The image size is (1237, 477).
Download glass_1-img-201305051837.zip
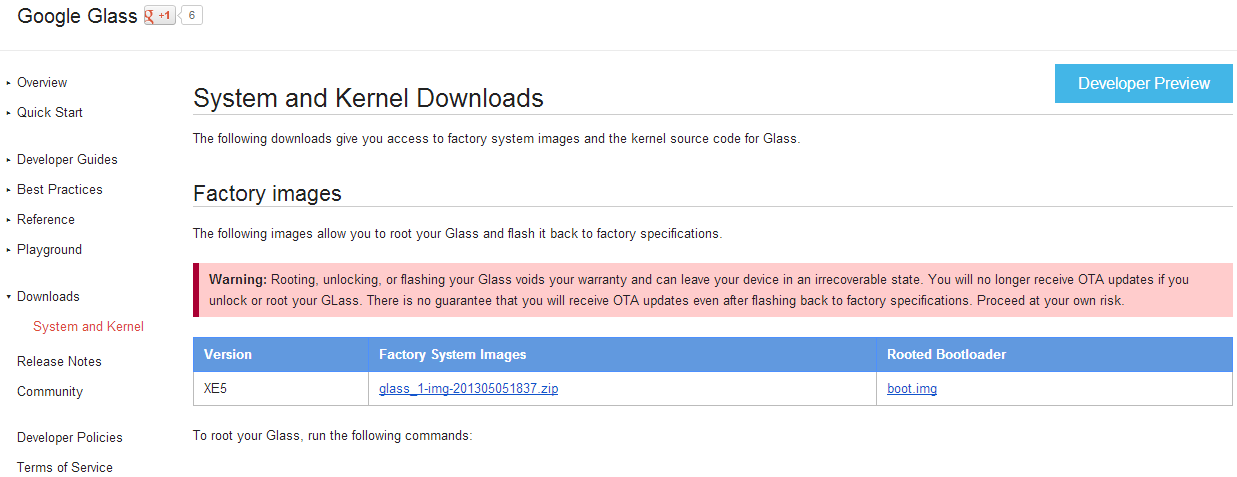click(x=469, y=389)
